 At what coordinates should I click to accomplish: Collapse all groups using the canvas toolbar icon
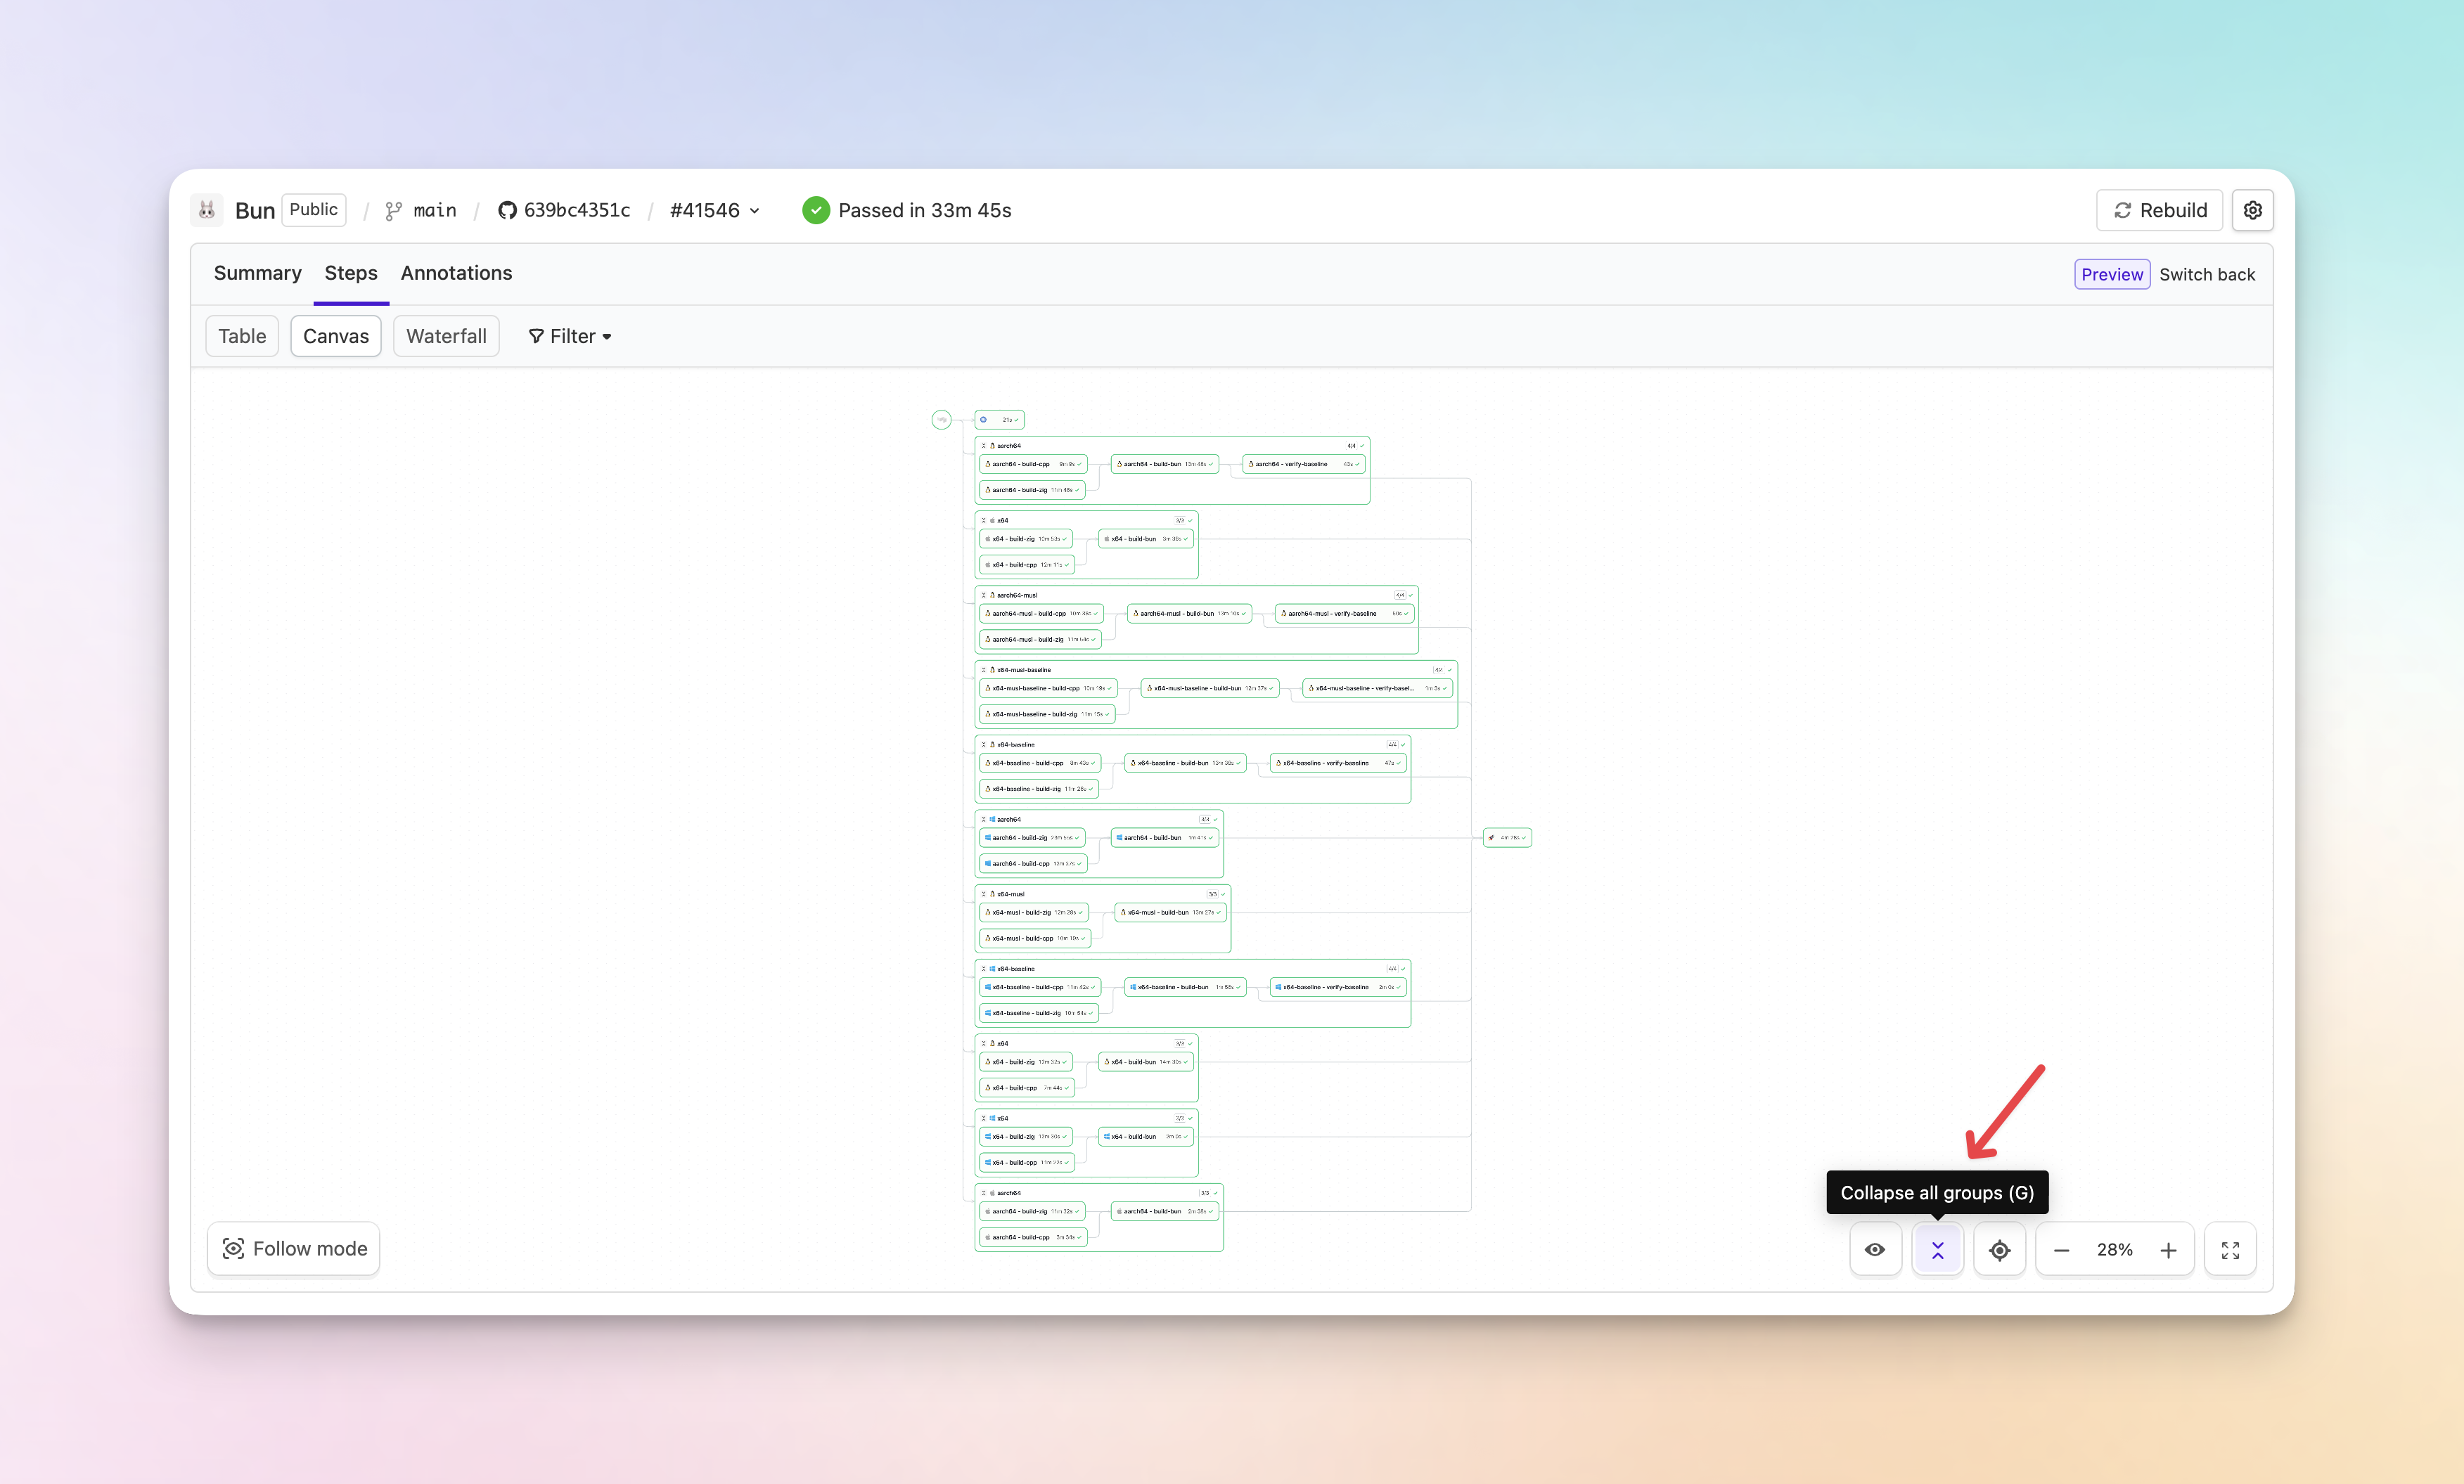tap(1937, 1249)
